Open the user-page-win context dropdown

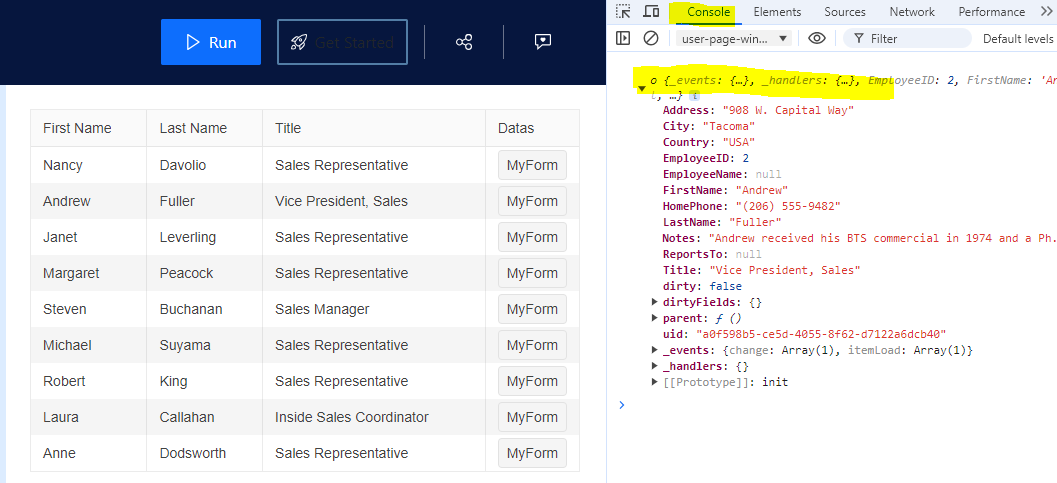pos(735,38)
